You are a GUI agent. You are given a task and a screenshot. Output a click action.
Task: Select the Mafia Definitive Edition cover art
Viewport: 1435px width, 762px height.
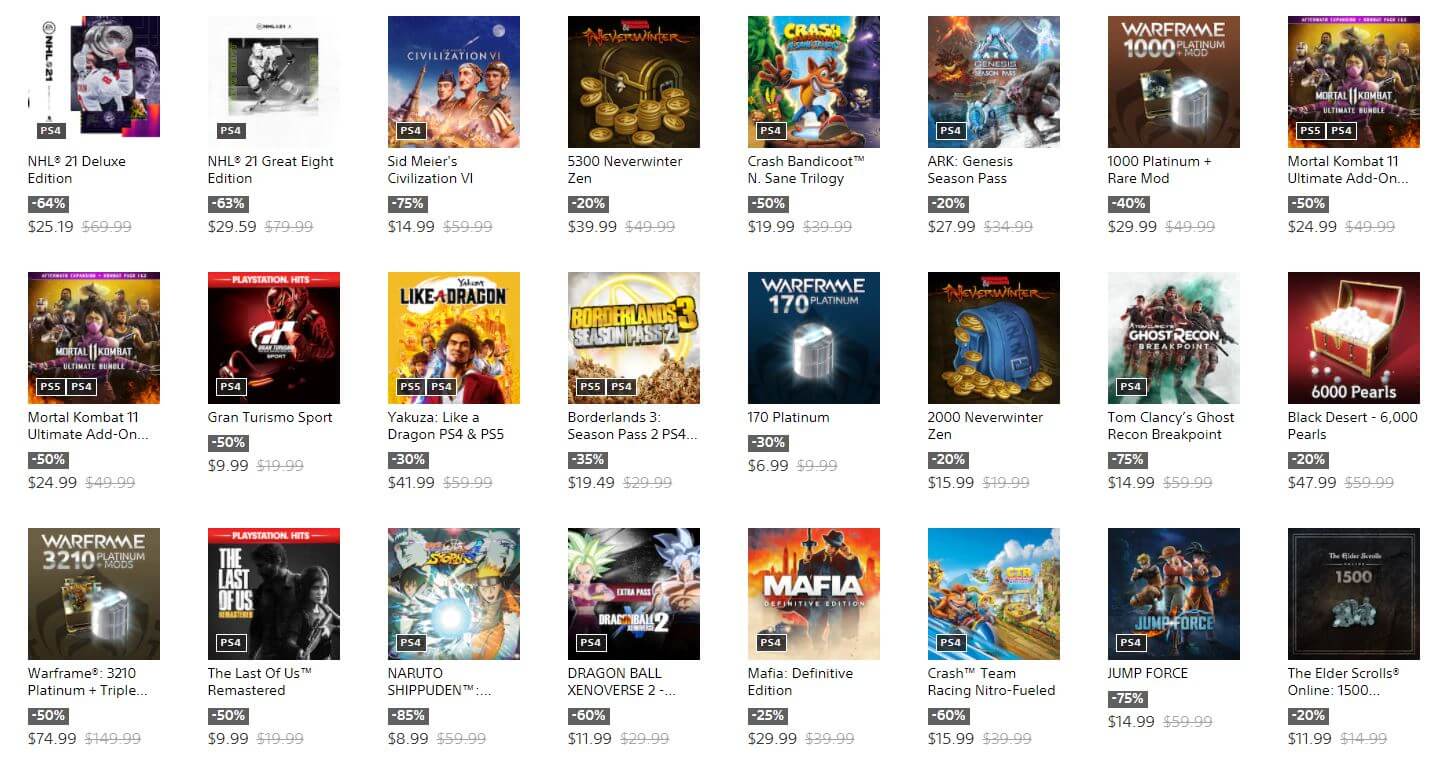pos(814,594)
